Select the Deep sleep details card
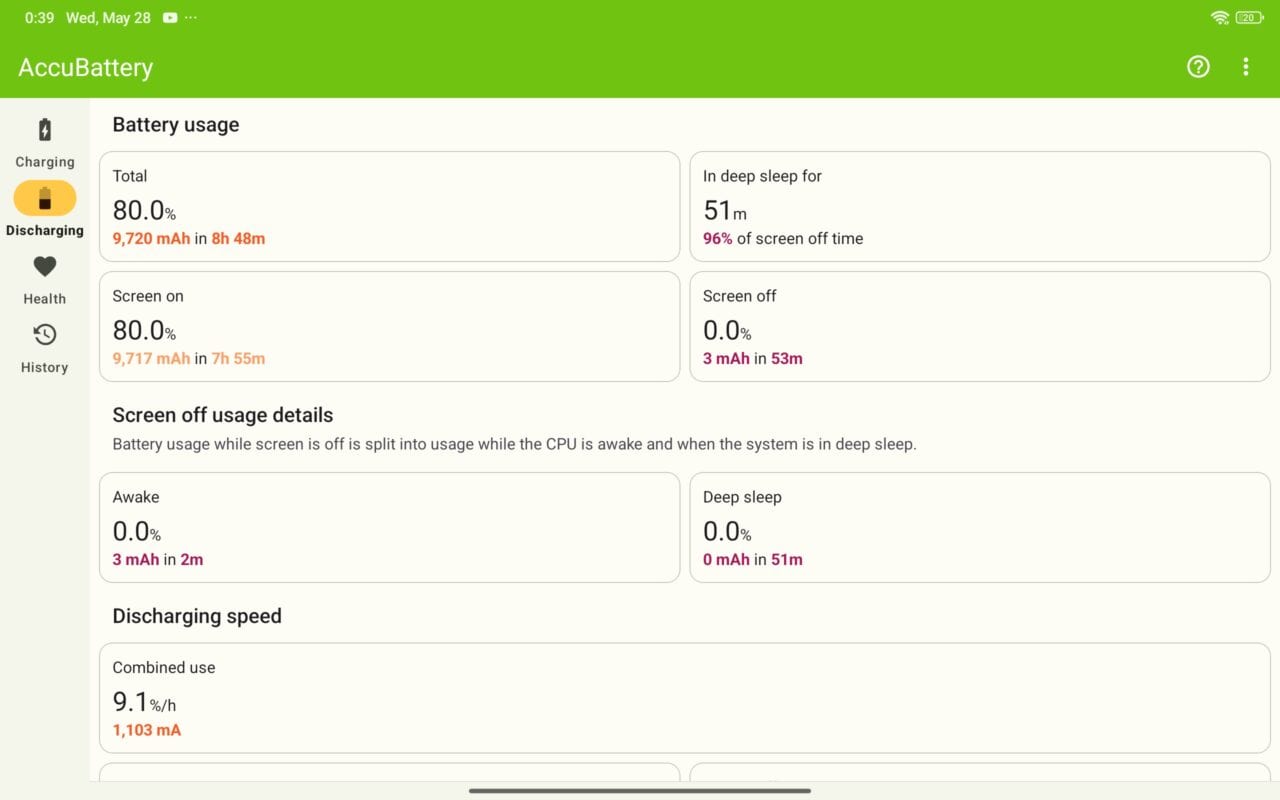1280x800 pixels. coord(979,527)
